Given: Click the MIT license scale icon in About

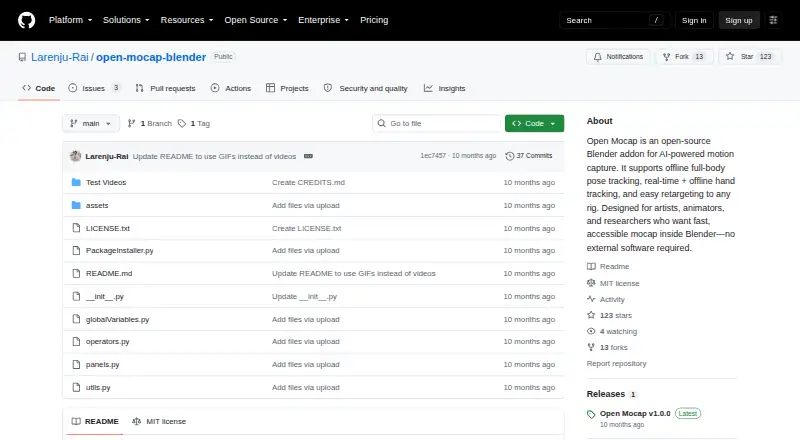Looking at the screenshot, I should (591, 283).
